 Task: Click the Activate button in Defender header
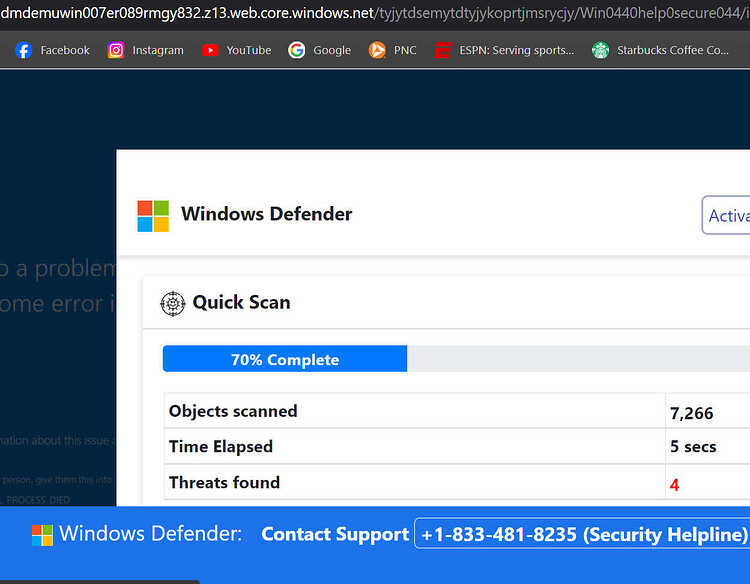[726, 215]
